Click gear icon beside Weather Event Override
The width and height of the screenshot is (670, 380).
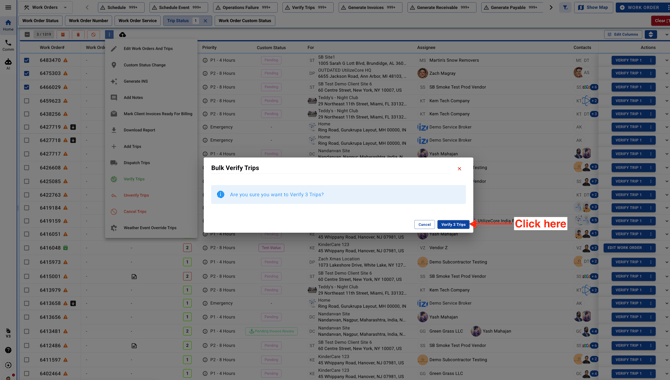pos(114,228)
